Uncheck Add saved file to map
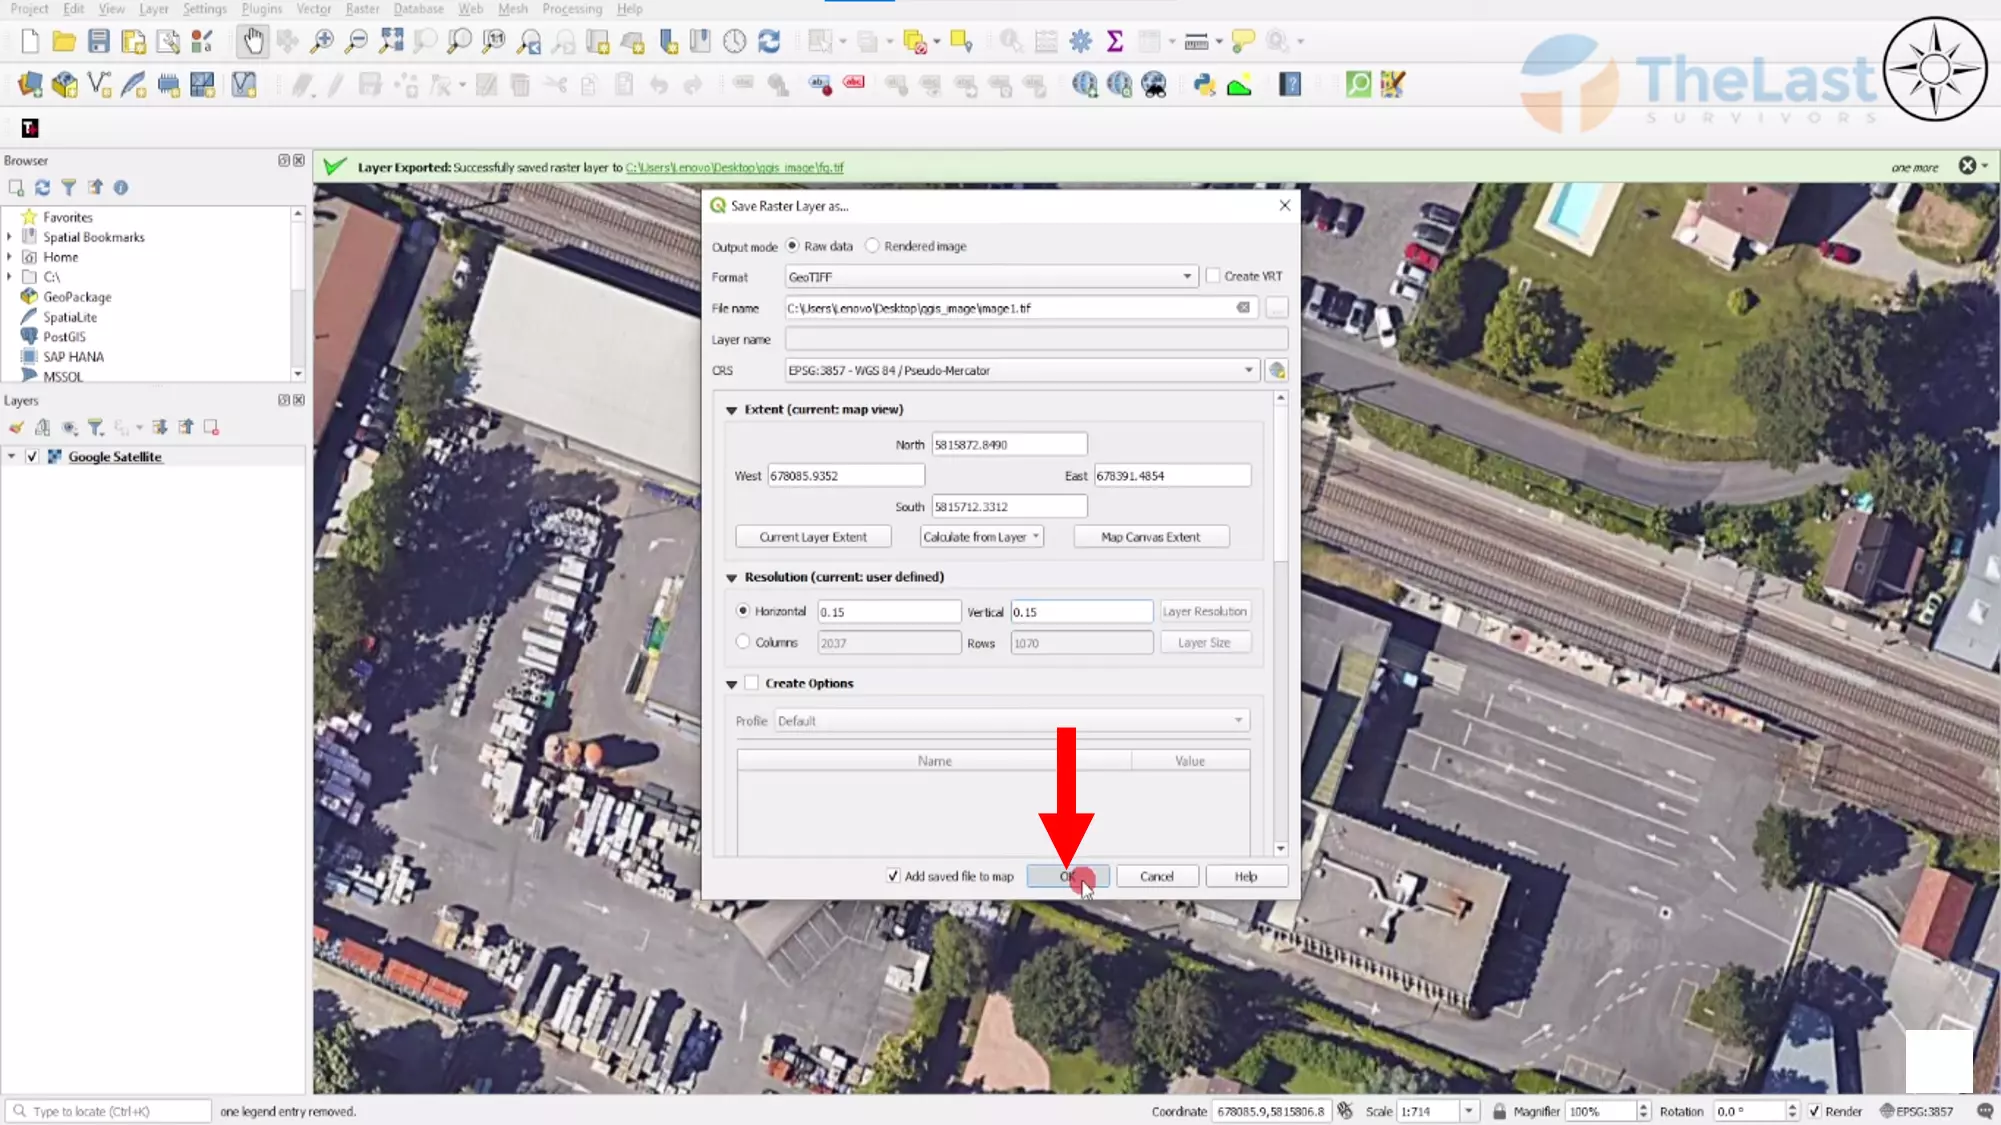This screenshot has height=1125, width=2001. (893, 876)
